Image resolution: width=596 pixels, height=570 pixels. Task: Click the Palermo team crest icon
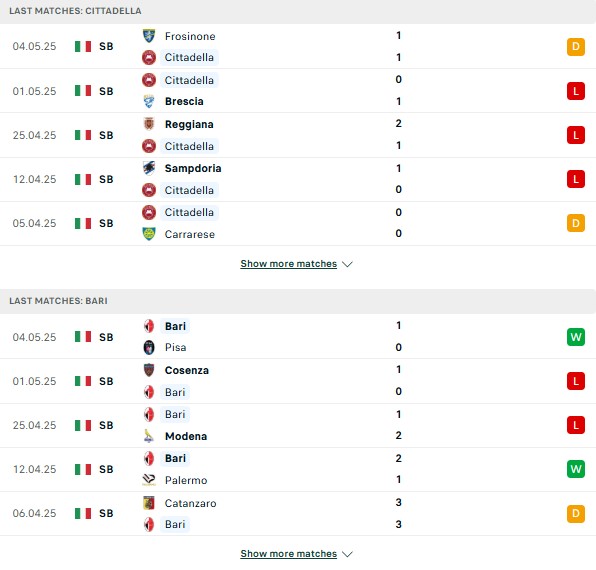point(149,480)
